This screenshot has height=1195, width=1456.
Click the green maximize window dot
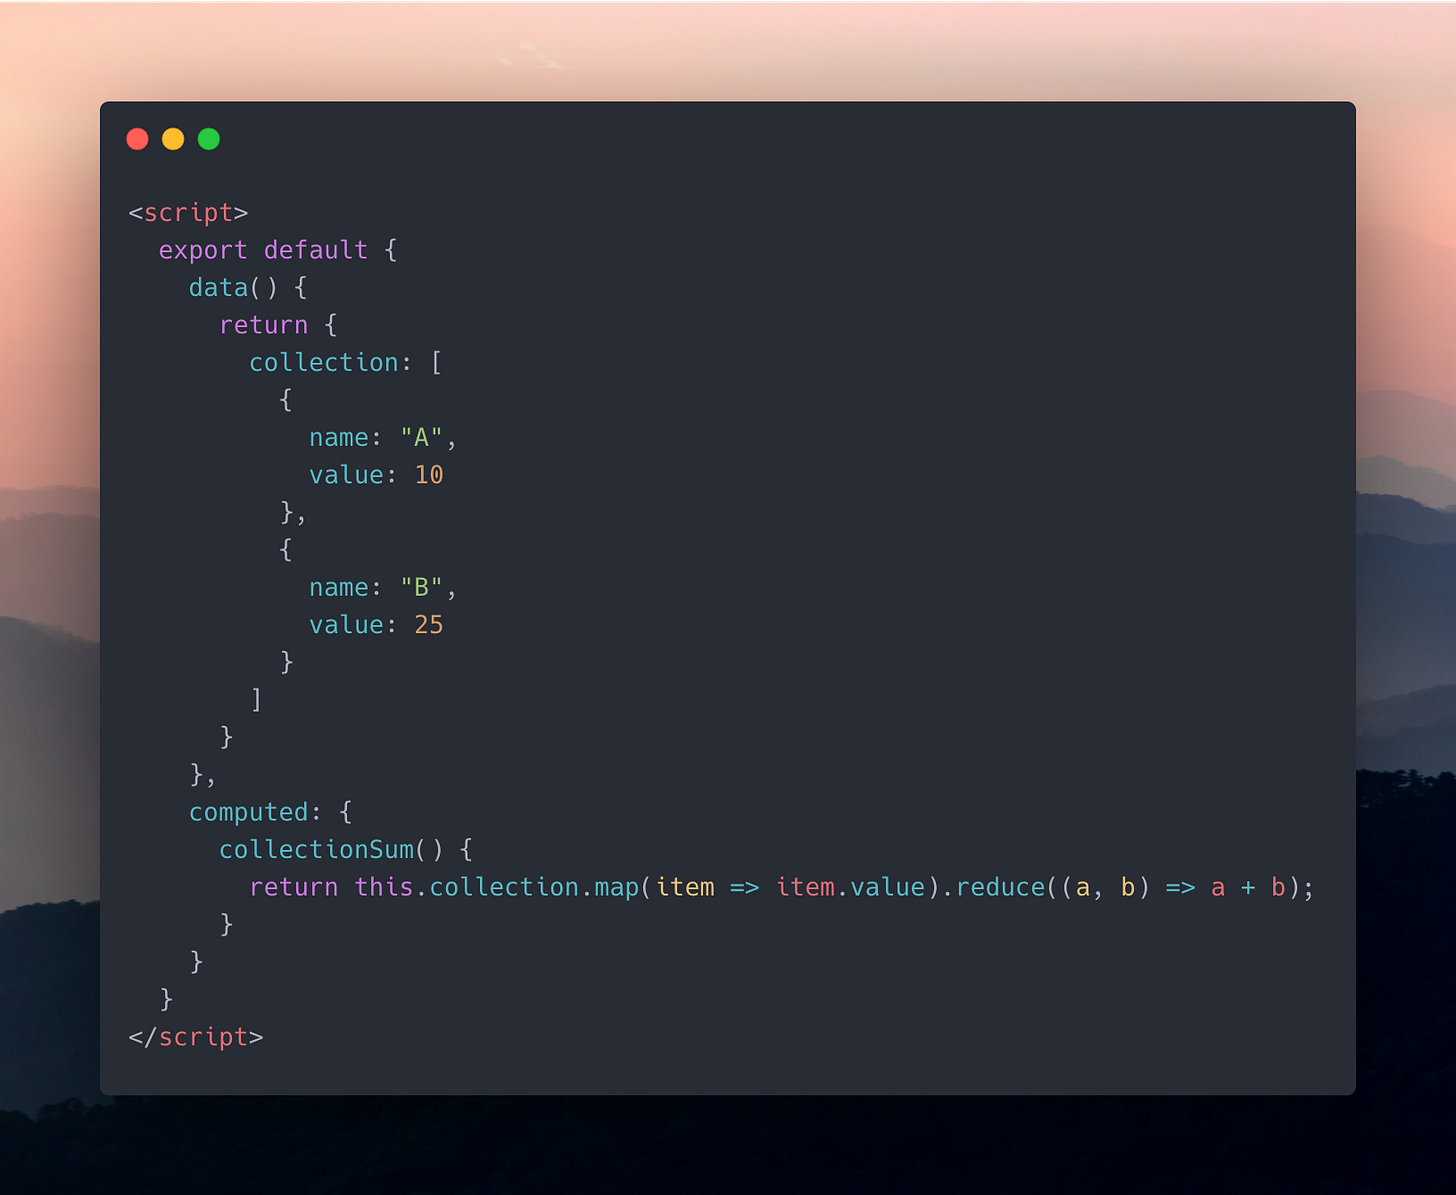(209, 139)
